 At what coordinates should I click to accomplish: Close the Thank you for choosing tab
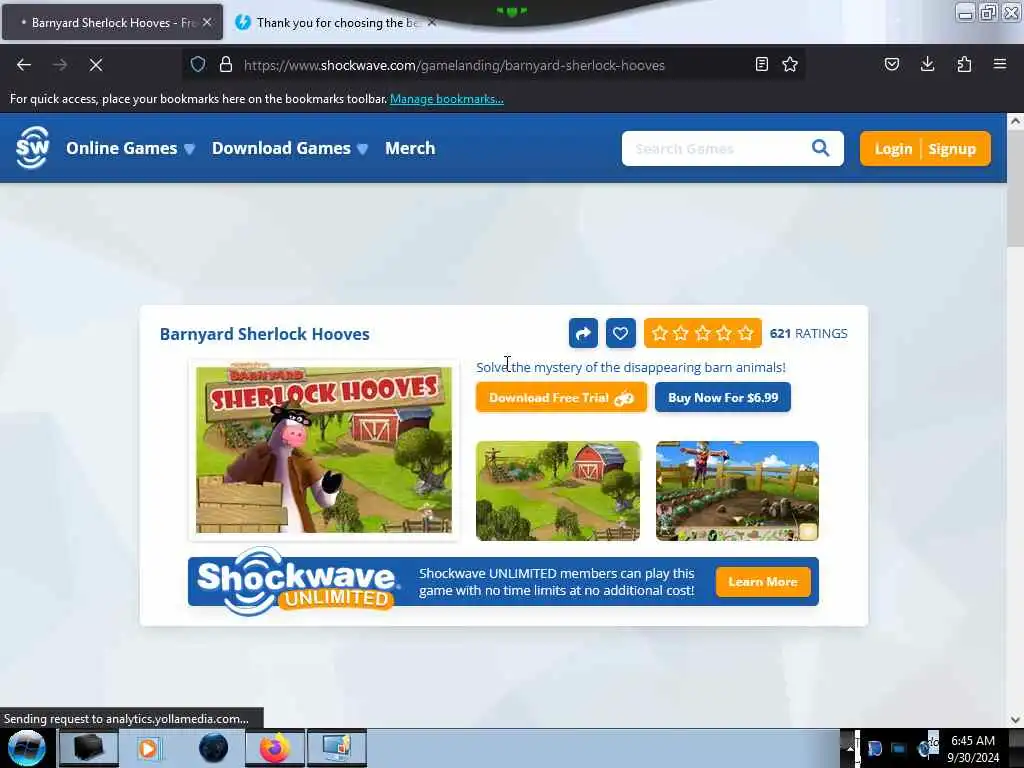(432, 22)
